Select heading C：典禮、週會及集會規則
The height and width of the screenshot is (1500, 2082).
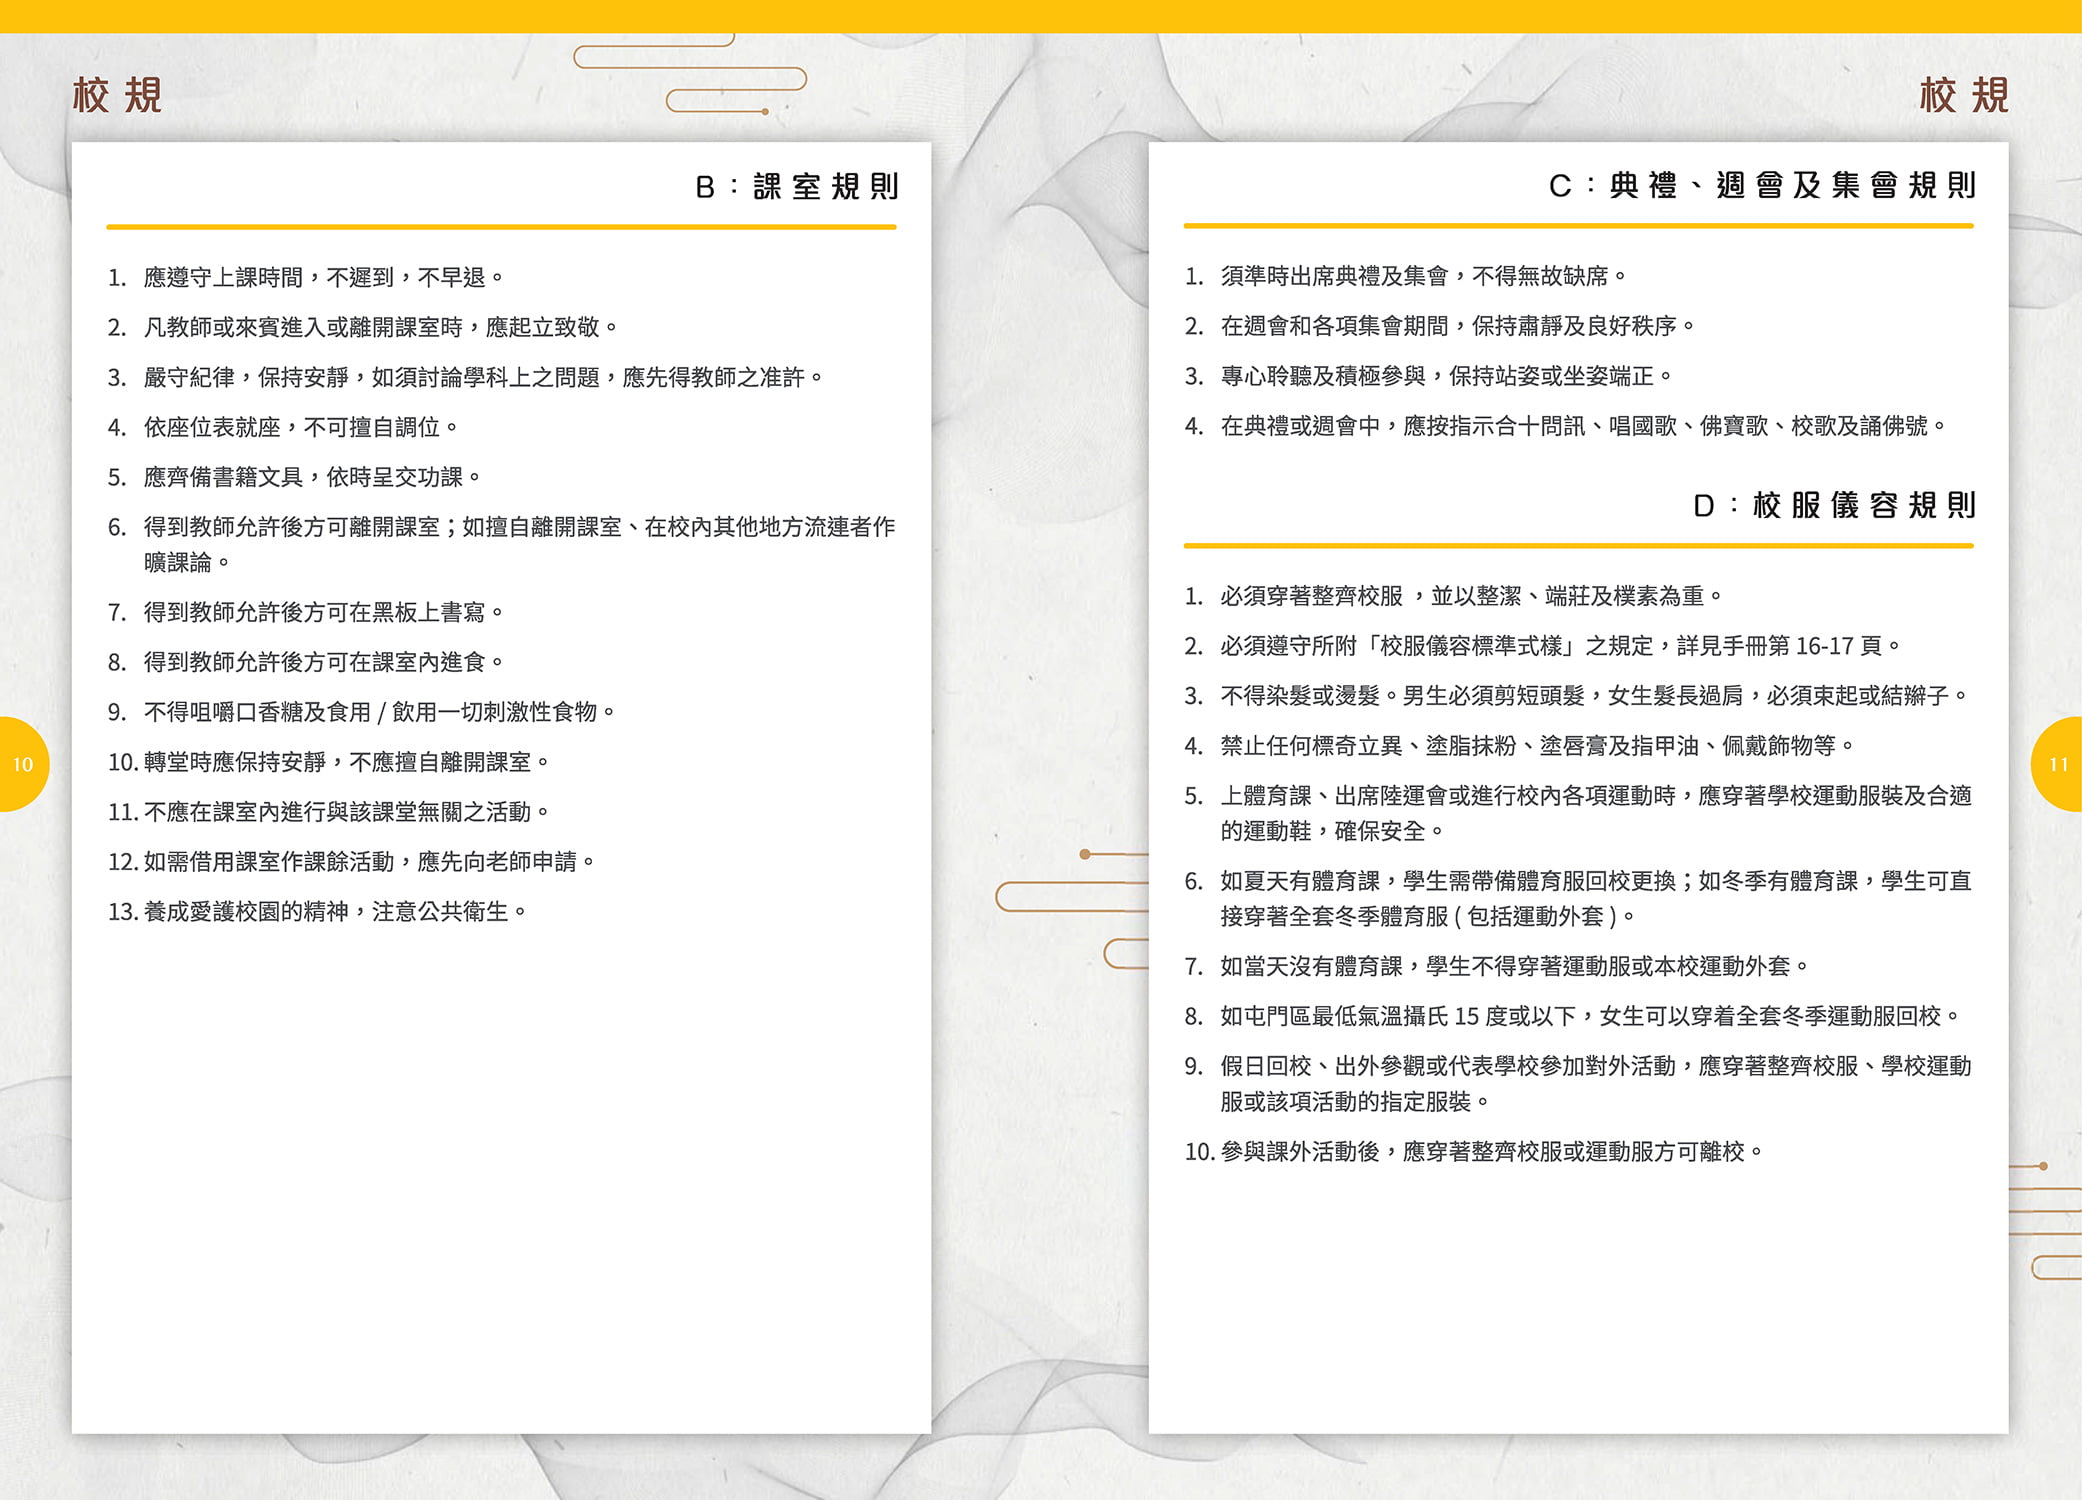pyautogui.click(x=1762, y=186)
